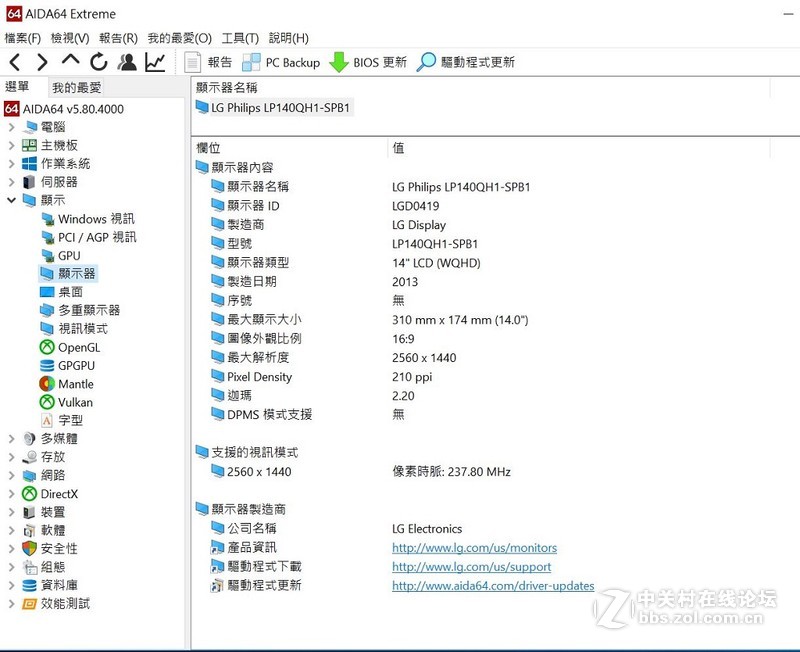Switch to the 我的最愛 sidebar tab
The image size is (800, 652).
pos(77,88)
